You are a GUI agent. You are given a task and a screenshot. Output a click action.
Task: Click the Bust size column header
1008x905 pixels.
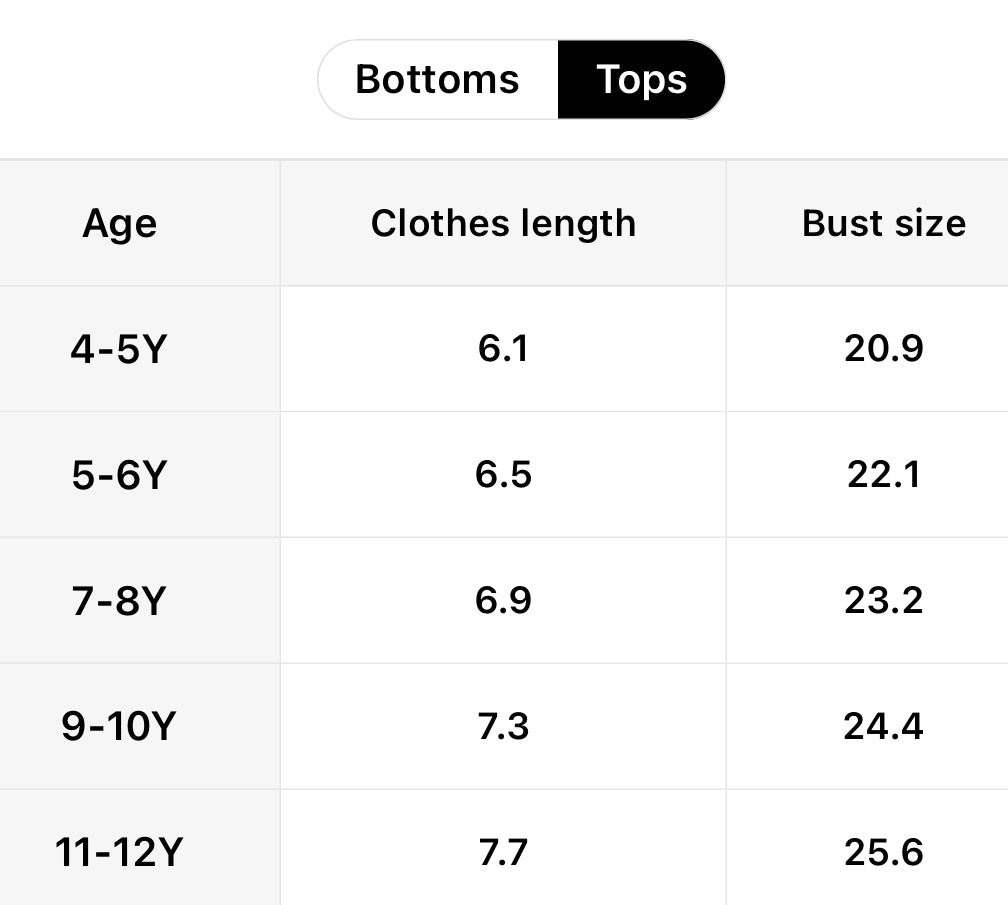pos(883,223)
